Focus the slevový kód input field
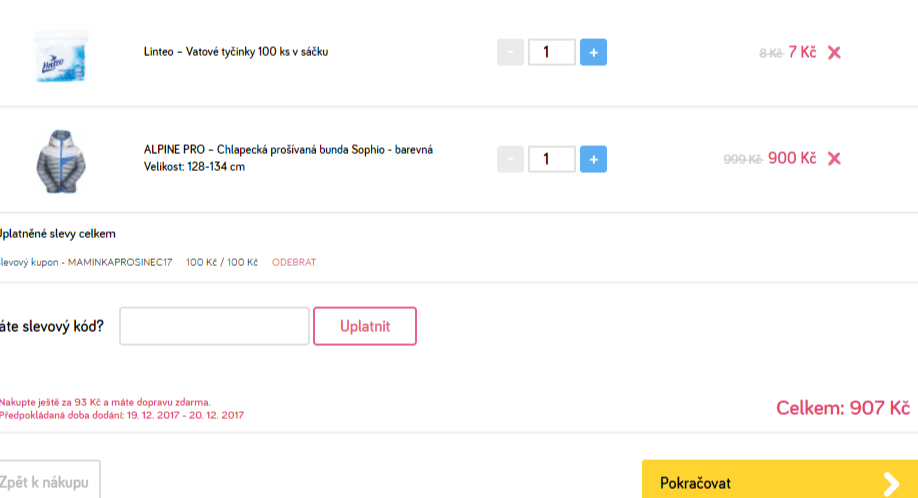This screenshot has height=498, width=918. click(x=214, y=326)
